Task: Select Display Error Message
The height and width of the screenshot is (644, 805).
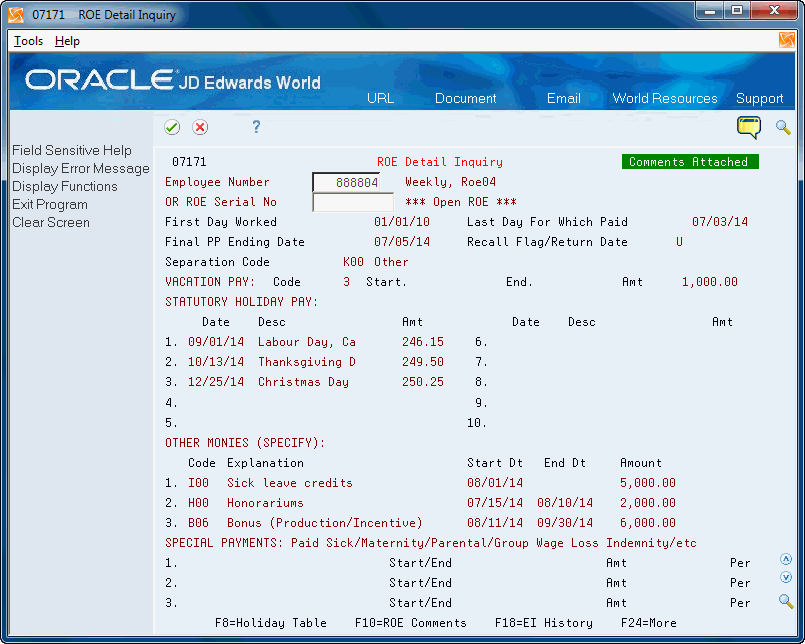Action: click(x=81, y=168)
